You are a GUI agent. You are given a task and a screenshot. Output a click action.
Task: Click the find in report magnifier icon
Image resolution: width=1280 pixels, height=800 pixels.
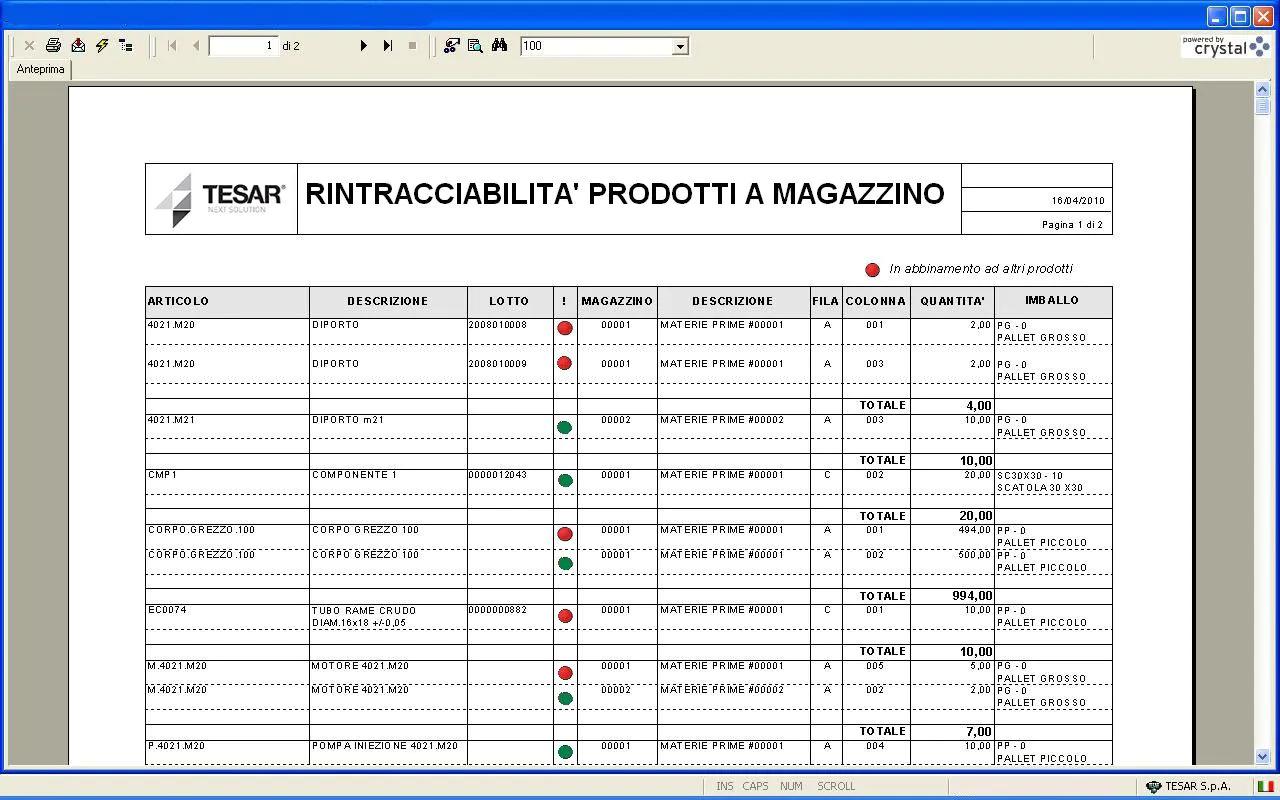(475, 46)
